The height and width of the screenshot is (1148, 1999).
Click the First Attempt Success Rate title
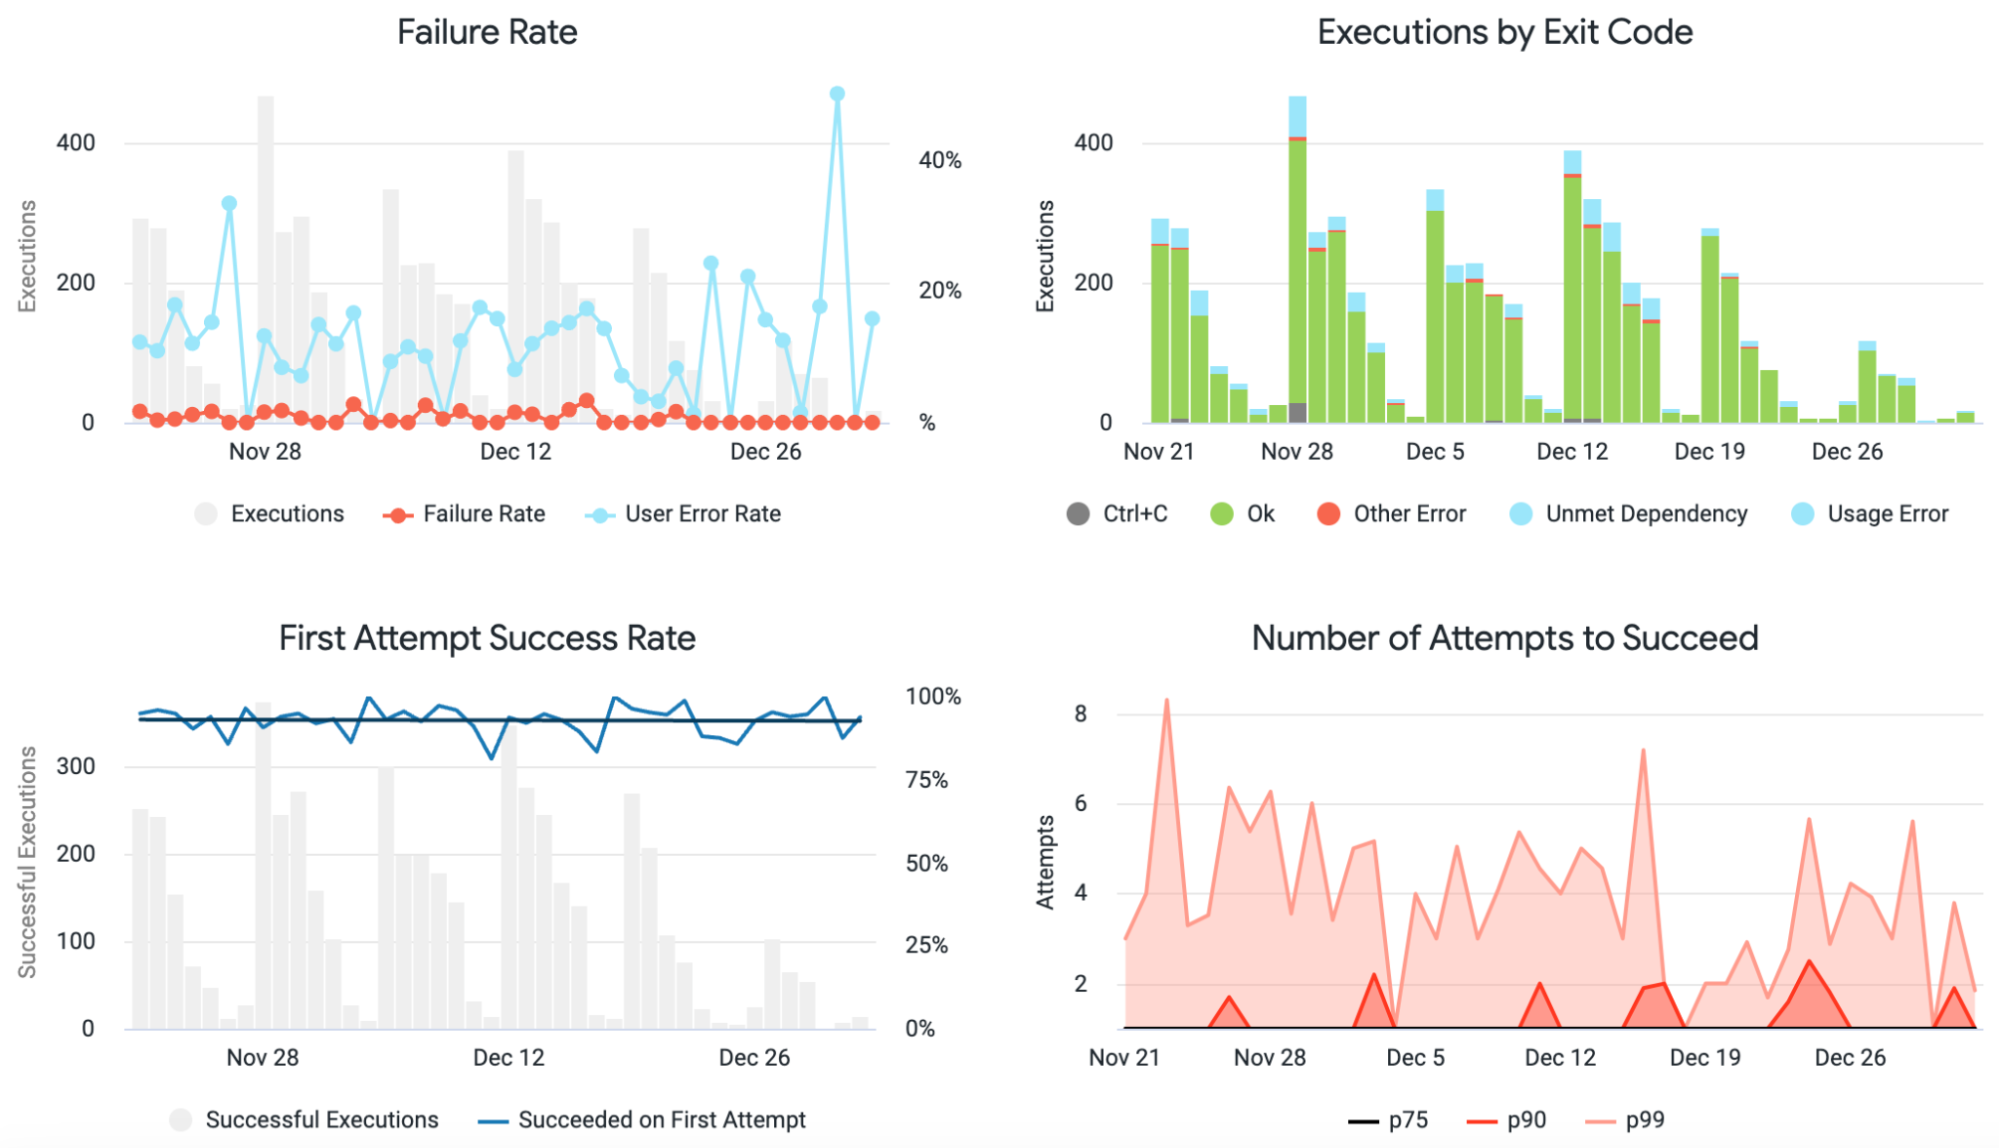click(x=487, y=638)
